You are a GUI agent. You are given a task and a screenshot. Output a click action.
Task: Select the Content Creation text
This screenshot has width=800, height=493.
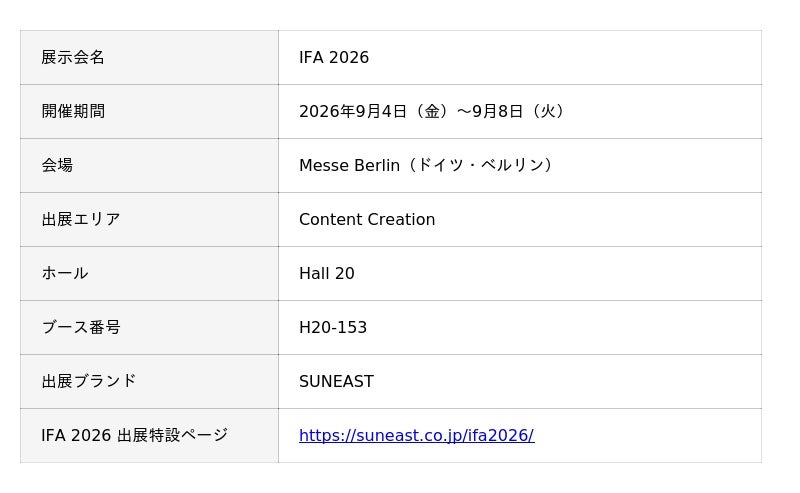[367, 219]
